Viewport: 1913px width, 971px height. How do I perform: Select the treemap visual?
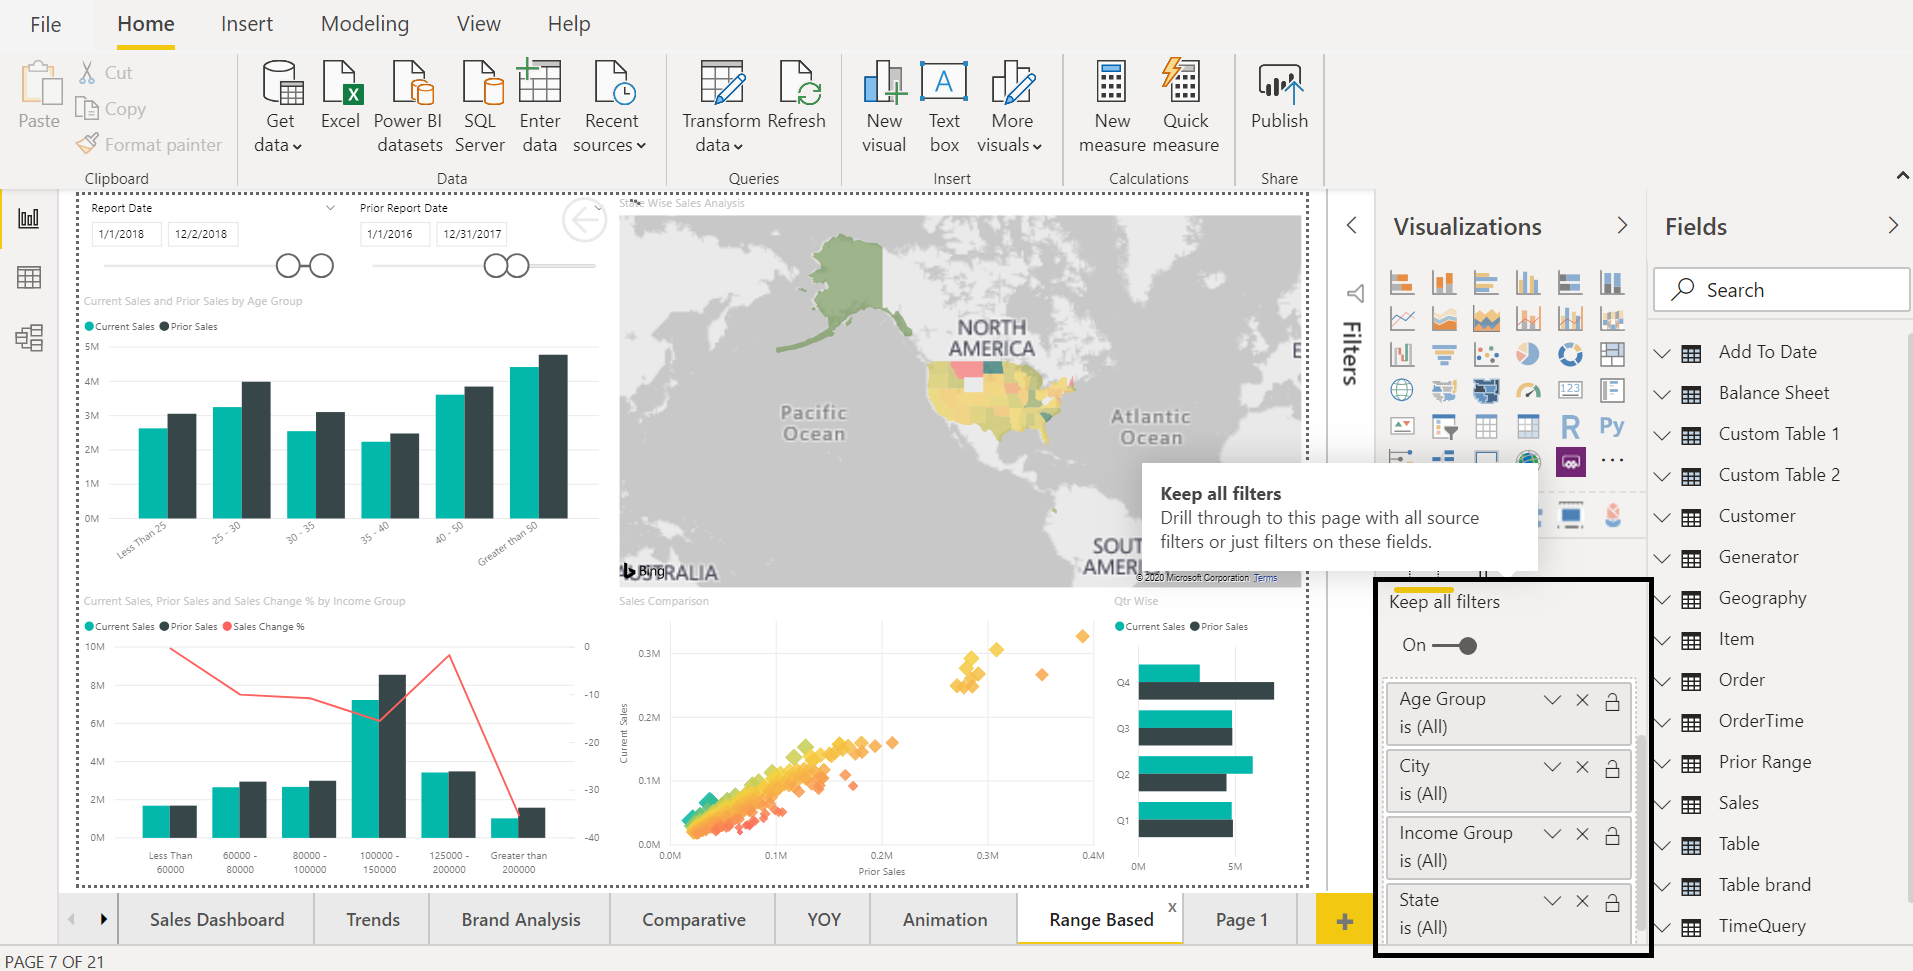coord(1612,355)
